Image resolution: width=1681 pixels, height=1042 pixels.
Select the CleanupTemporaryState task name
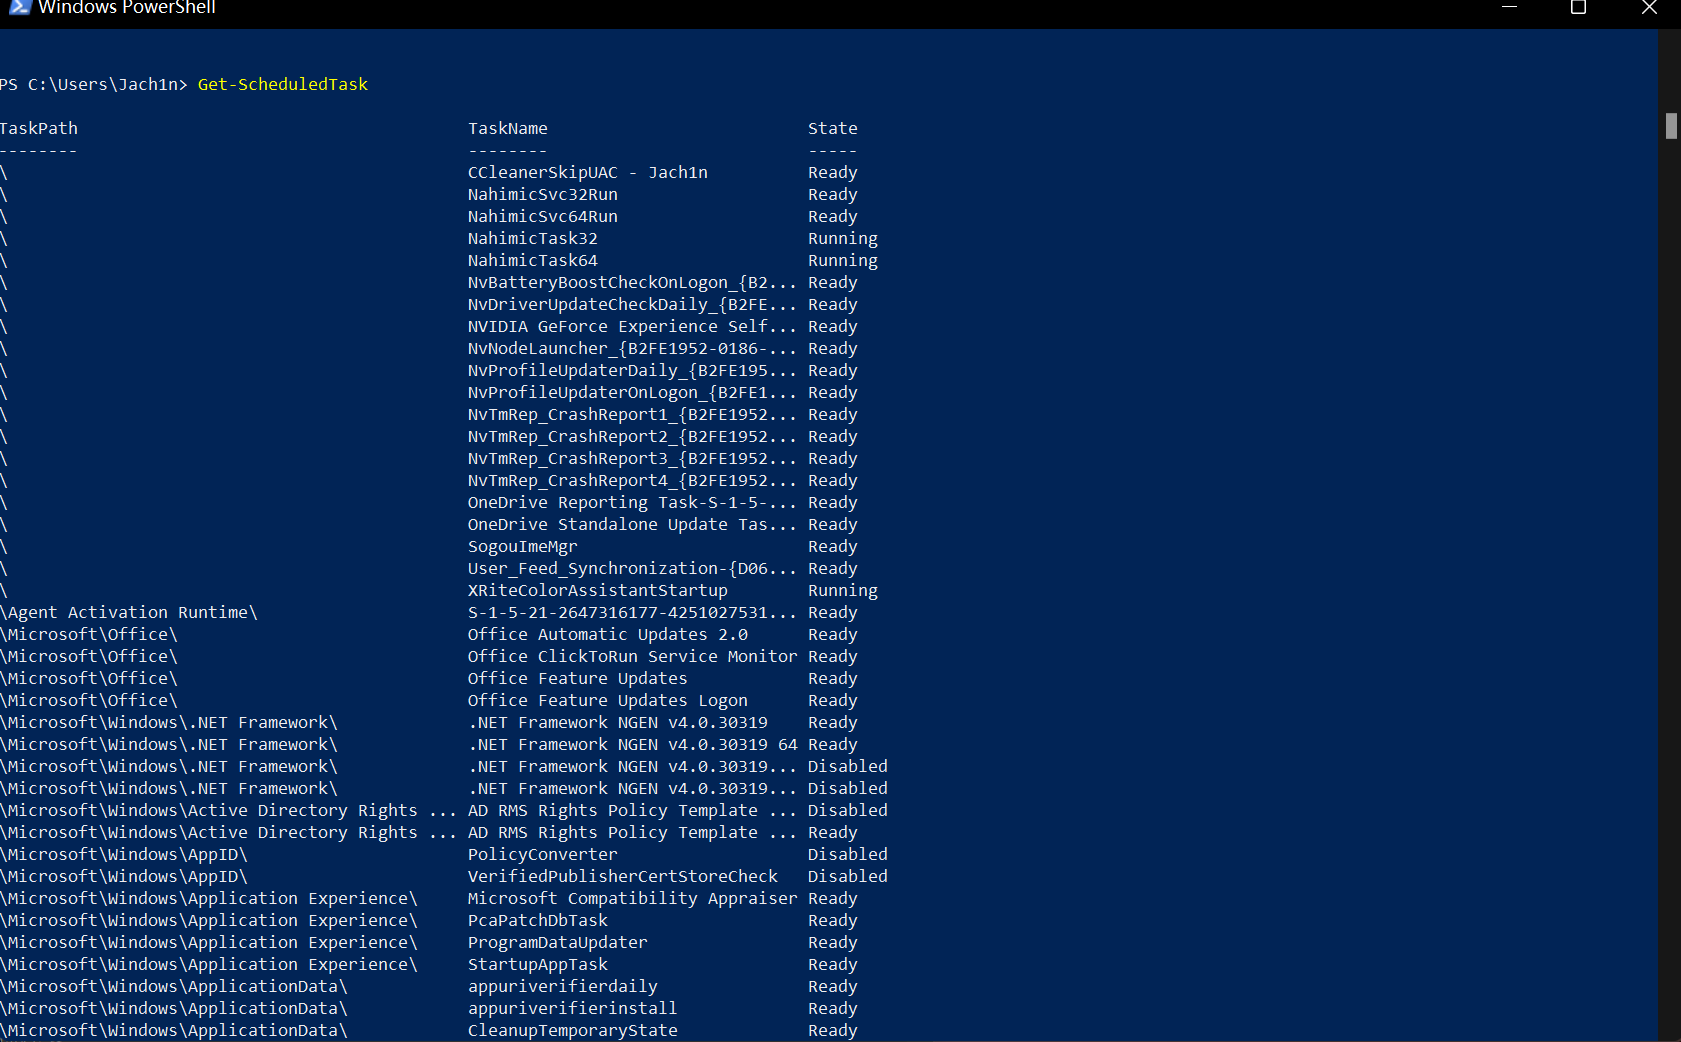[573, 1030]
